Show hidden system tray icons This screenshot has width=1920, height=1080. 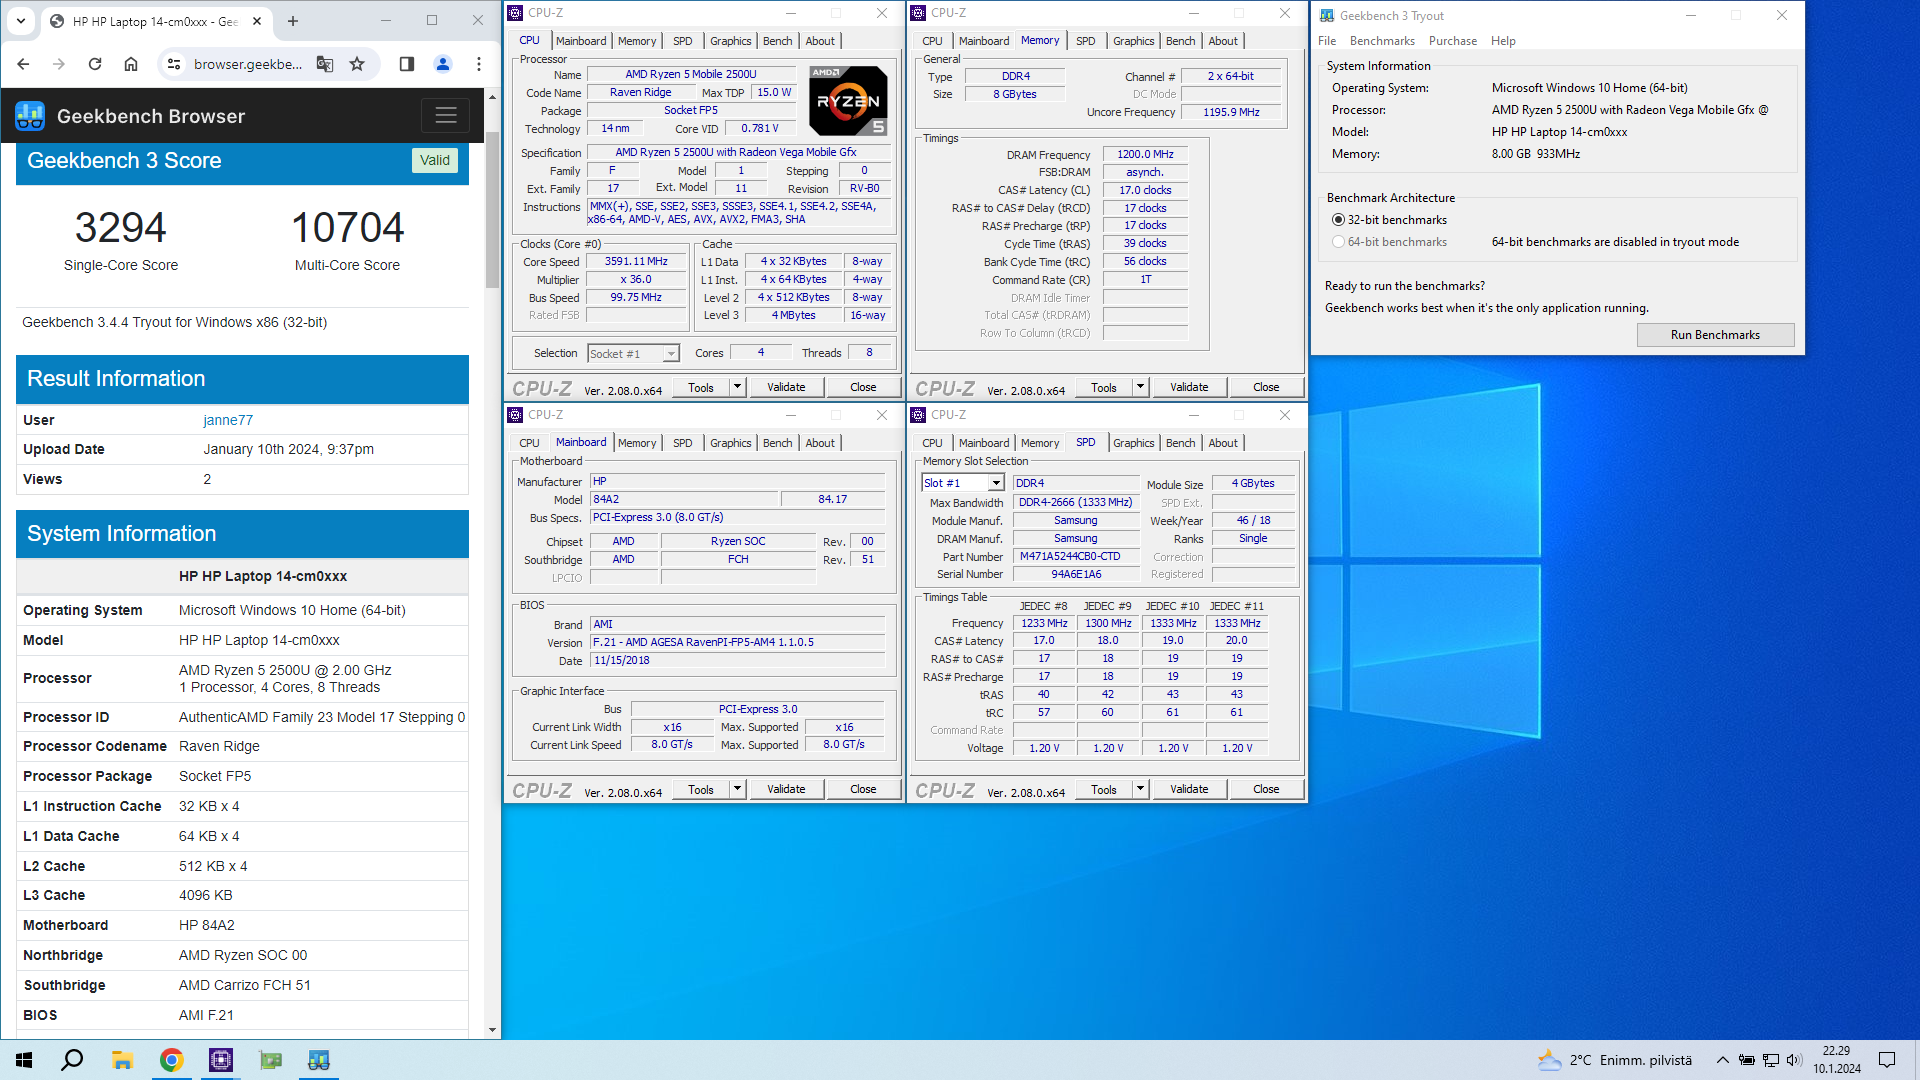(1722, 1060)
